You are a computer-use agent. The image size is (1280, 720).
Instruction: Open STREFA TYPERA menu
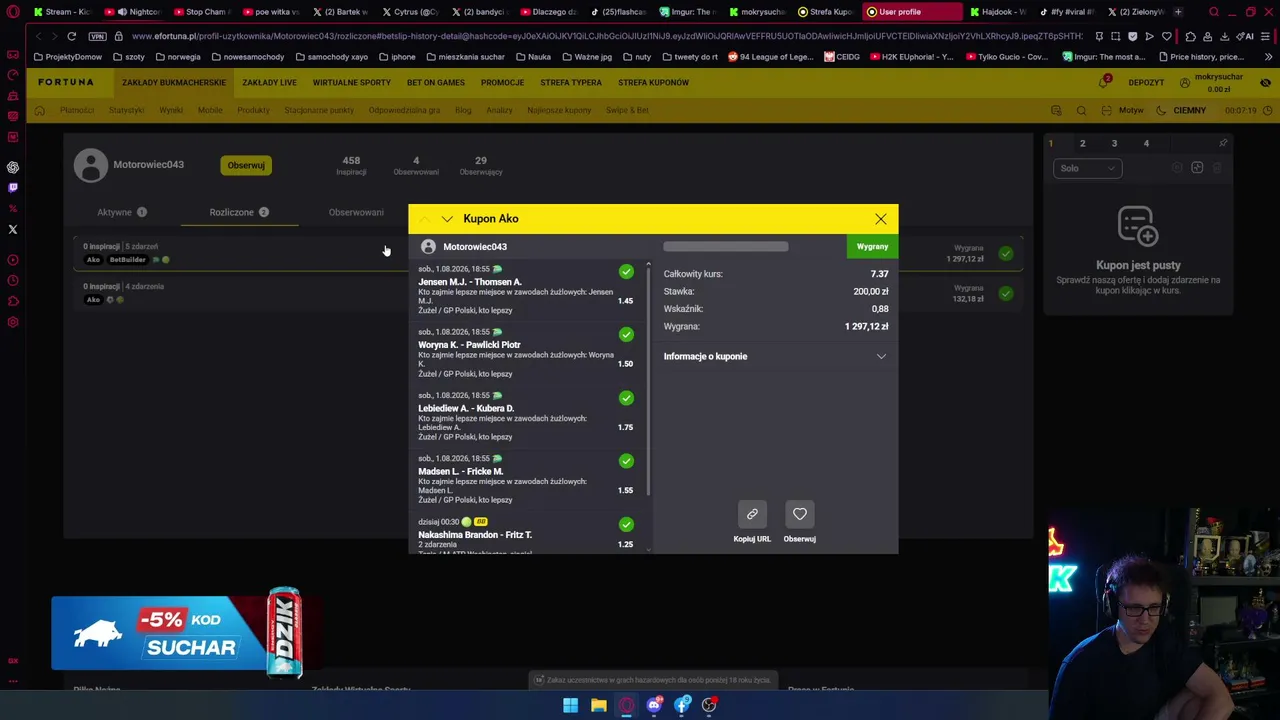[571, 83]
